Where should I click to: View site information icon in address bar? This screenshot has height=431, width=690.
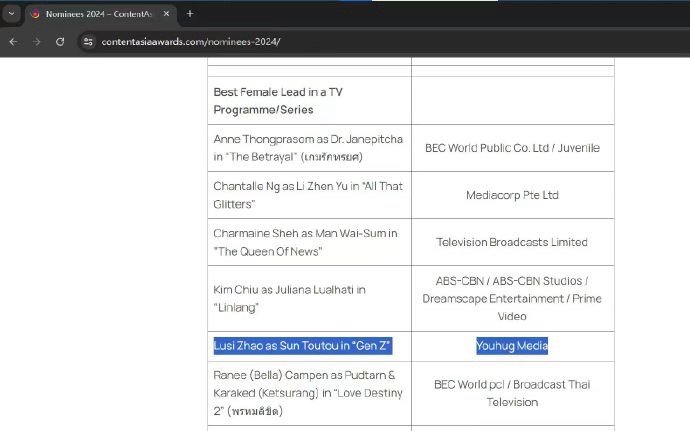click(x=88, y=41)
